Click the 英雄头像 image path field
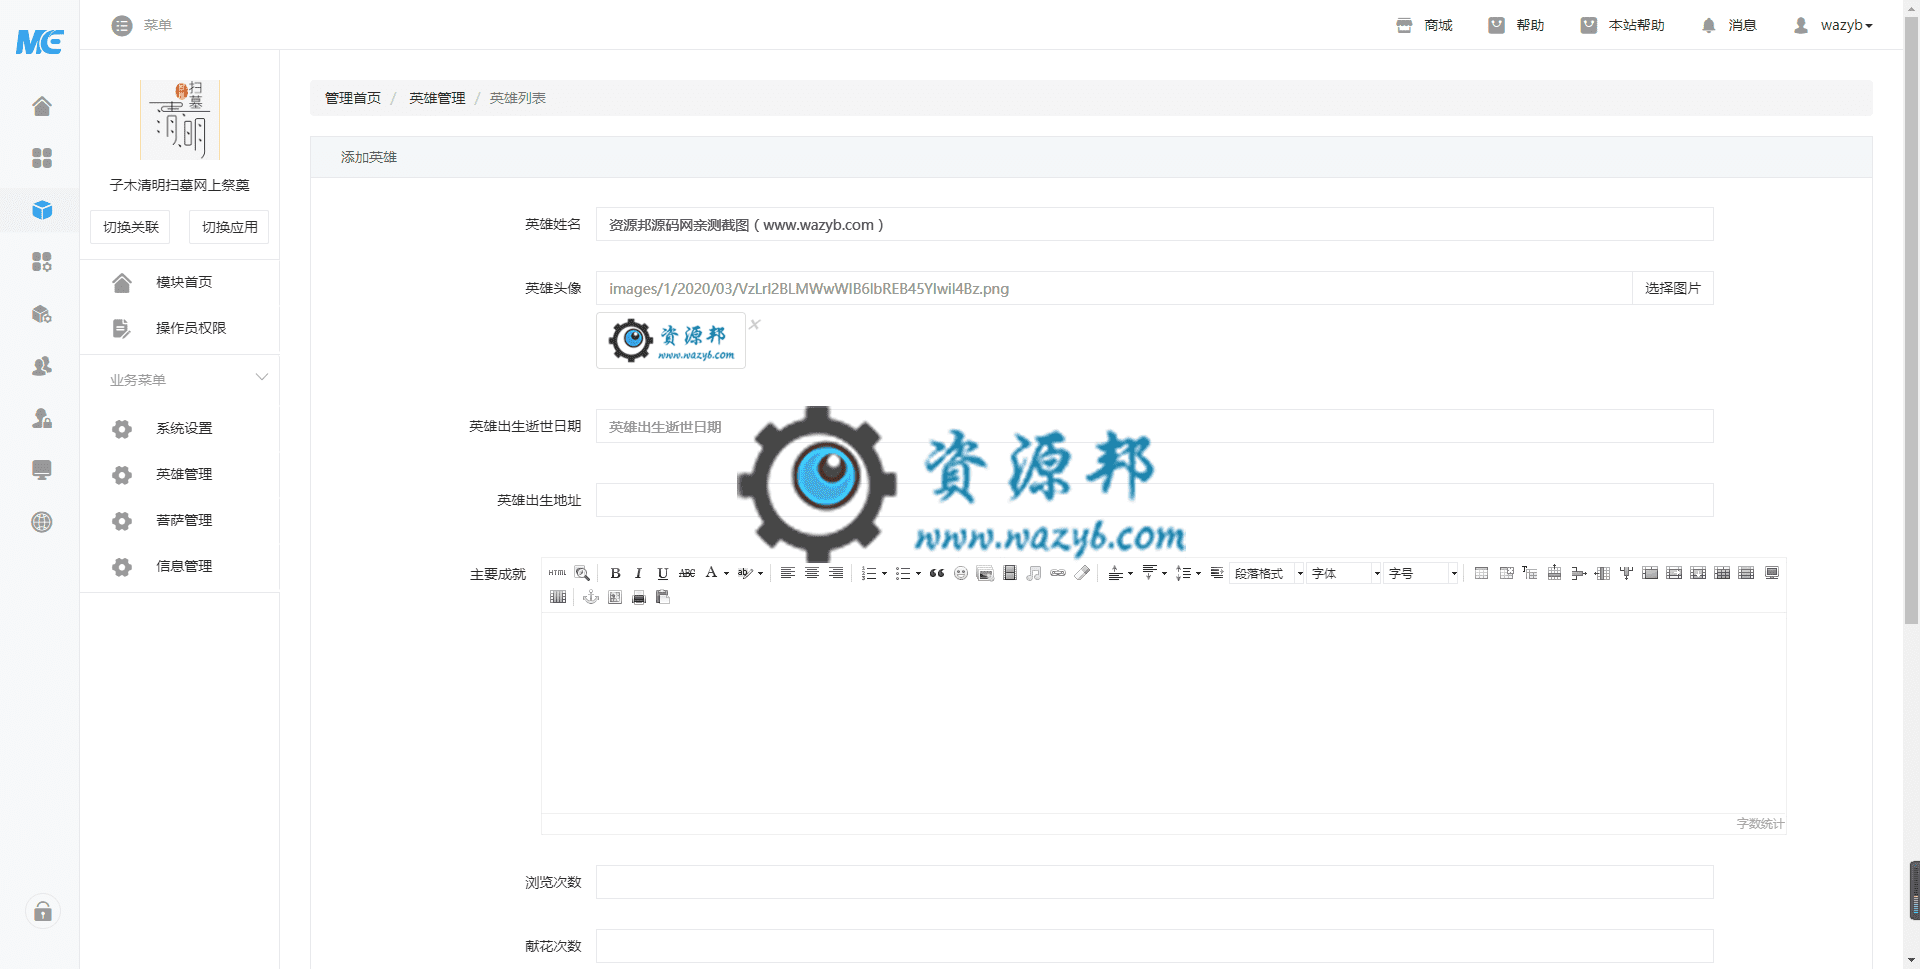This screenshot has width=1920, height=969. (x=1114, y=288)
